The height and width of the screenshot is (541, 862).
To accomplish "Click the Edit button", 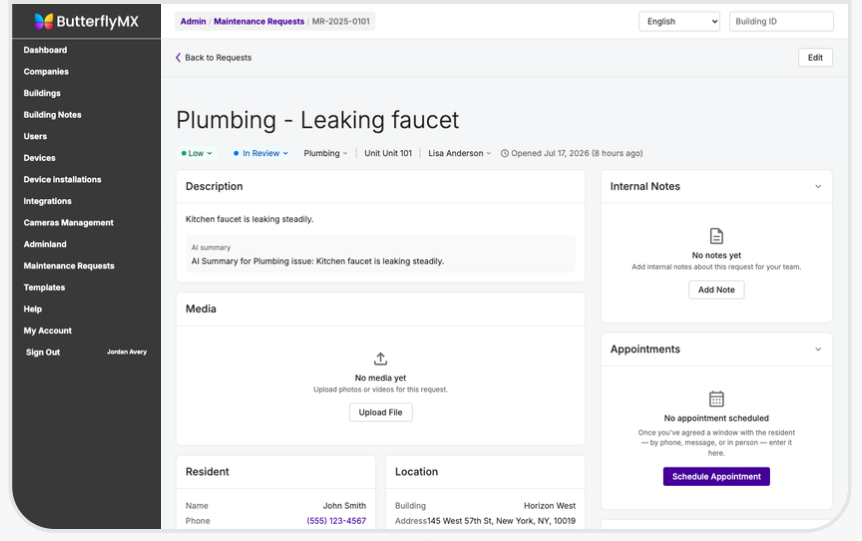I will coord(815,57).
